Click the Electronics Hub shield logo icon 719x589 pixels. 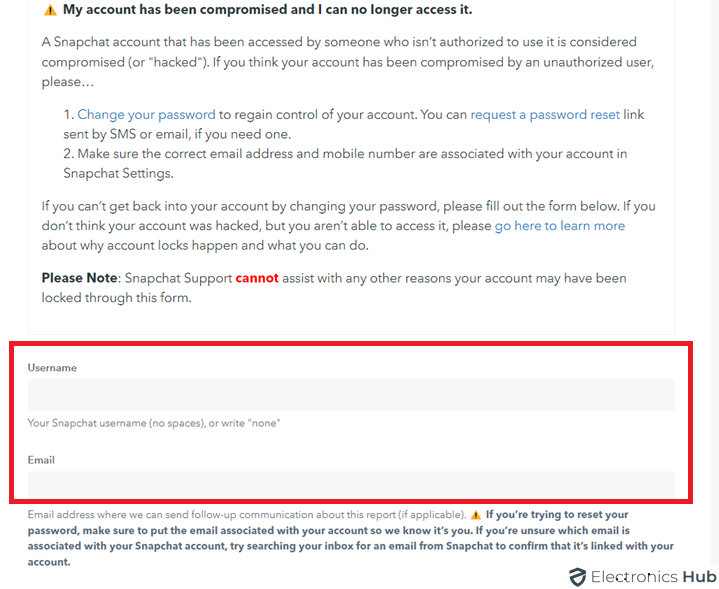coord(577,577)
